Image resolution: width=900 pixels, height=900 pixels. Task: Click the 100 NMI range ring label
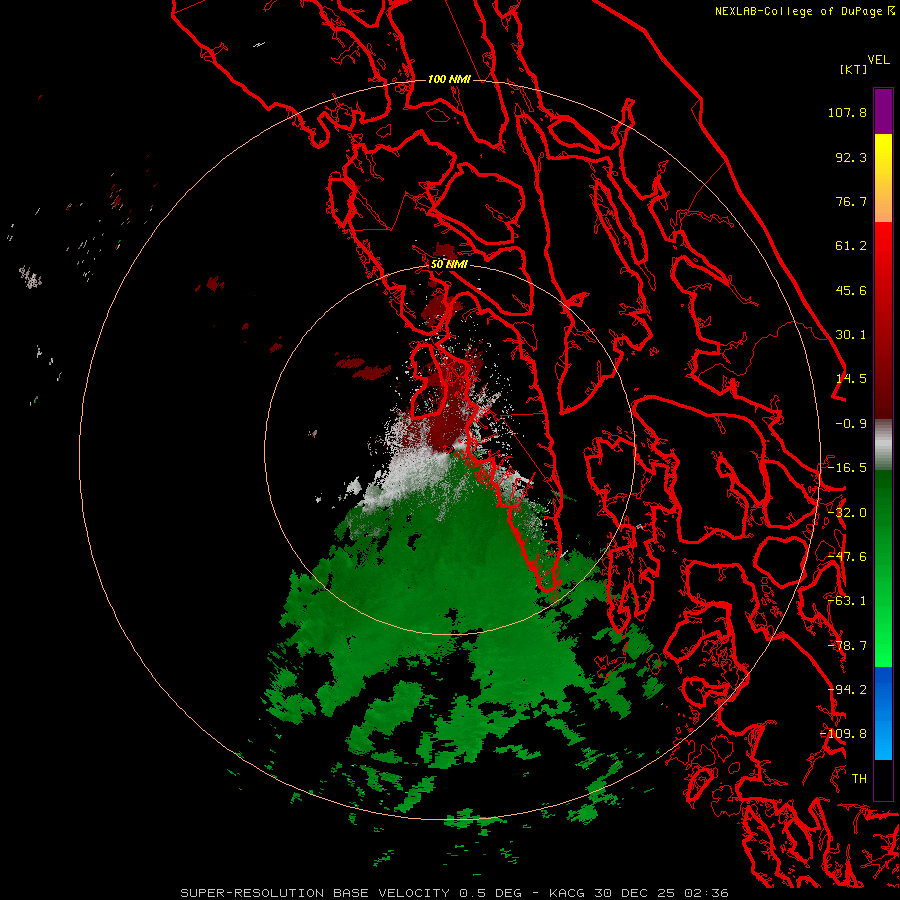(449, 79)
